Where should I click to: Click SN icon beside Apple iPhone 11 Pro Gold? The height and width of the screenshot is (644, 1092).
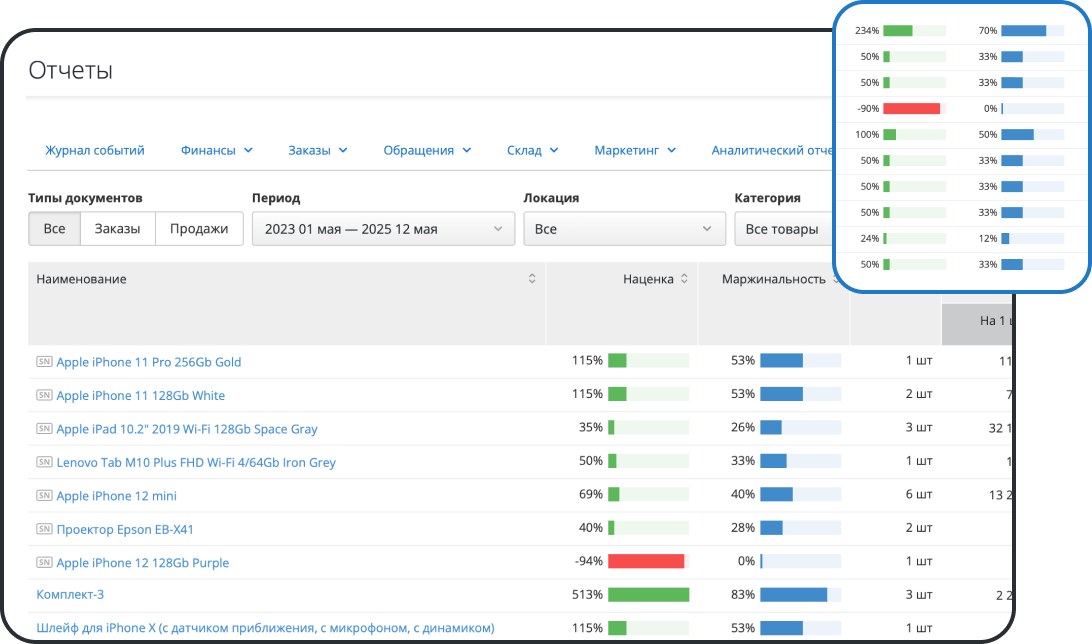[x=44, y=362]
